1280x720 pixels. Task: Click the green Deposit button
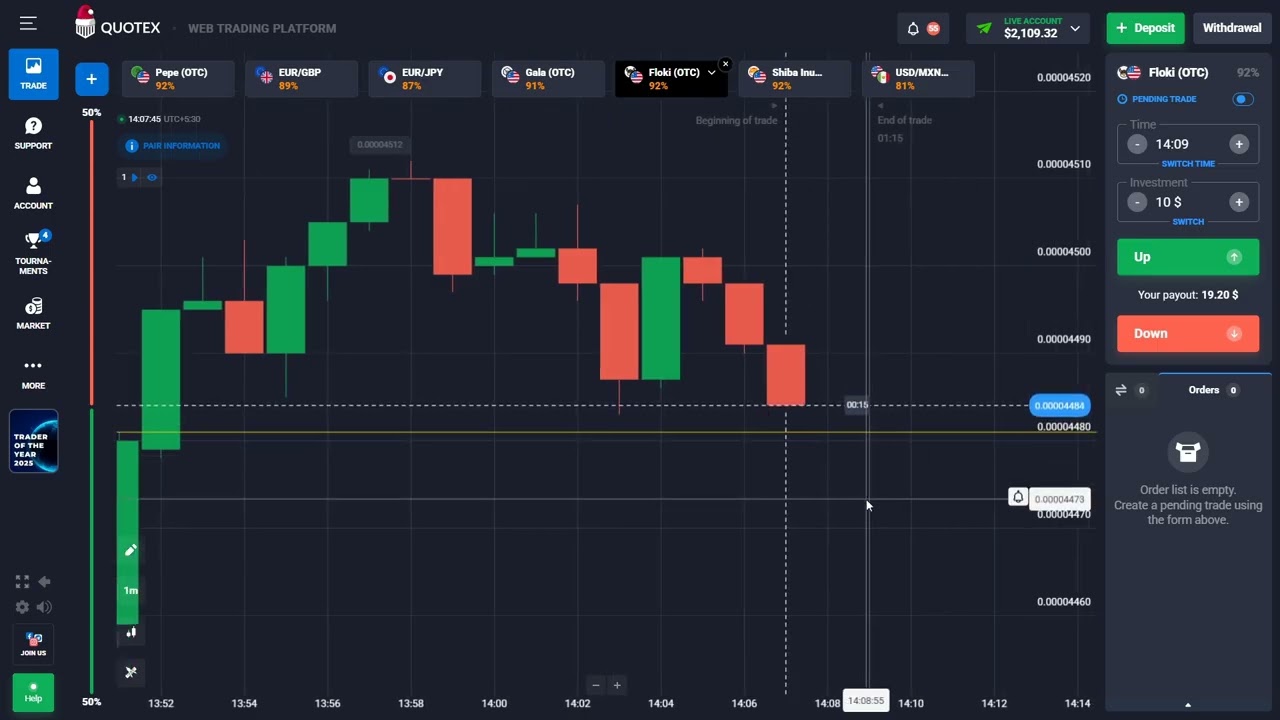pos(1145,28)
